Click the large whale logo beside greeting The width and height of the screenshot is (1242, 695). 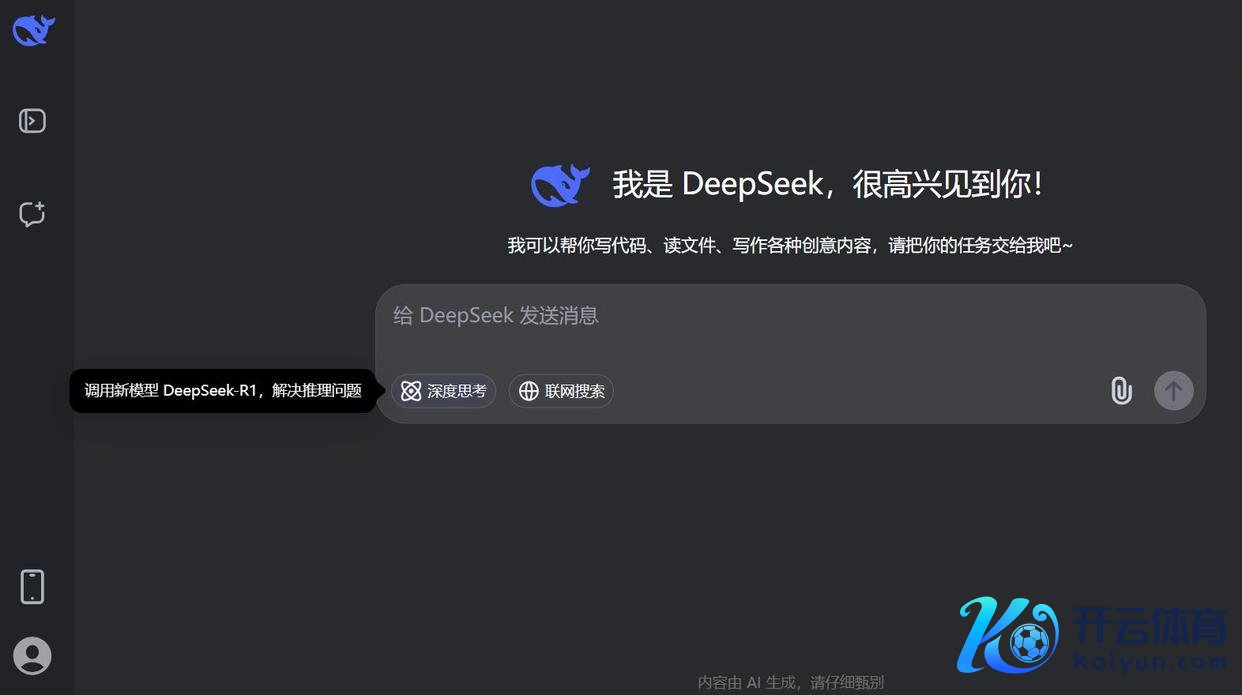coord(560,185)
